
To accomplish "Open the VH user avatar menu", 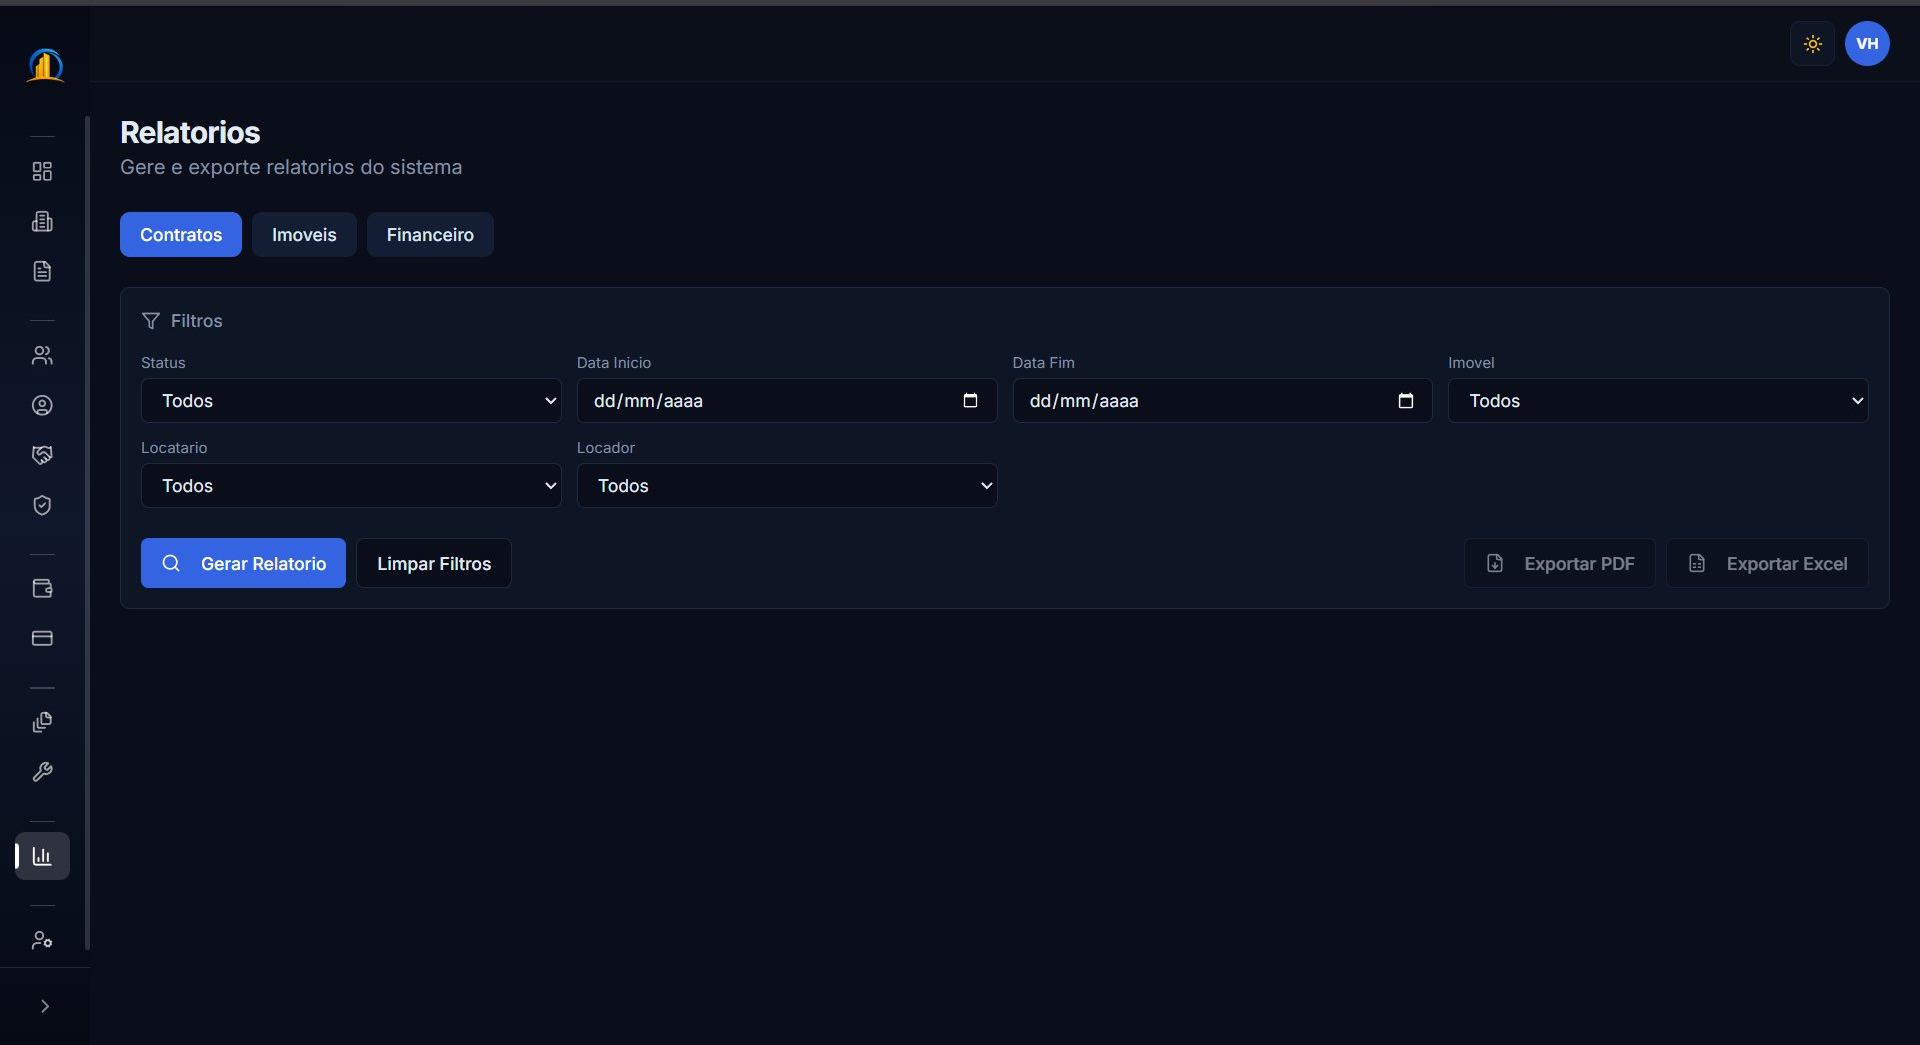I will (x=1866, y=44).
